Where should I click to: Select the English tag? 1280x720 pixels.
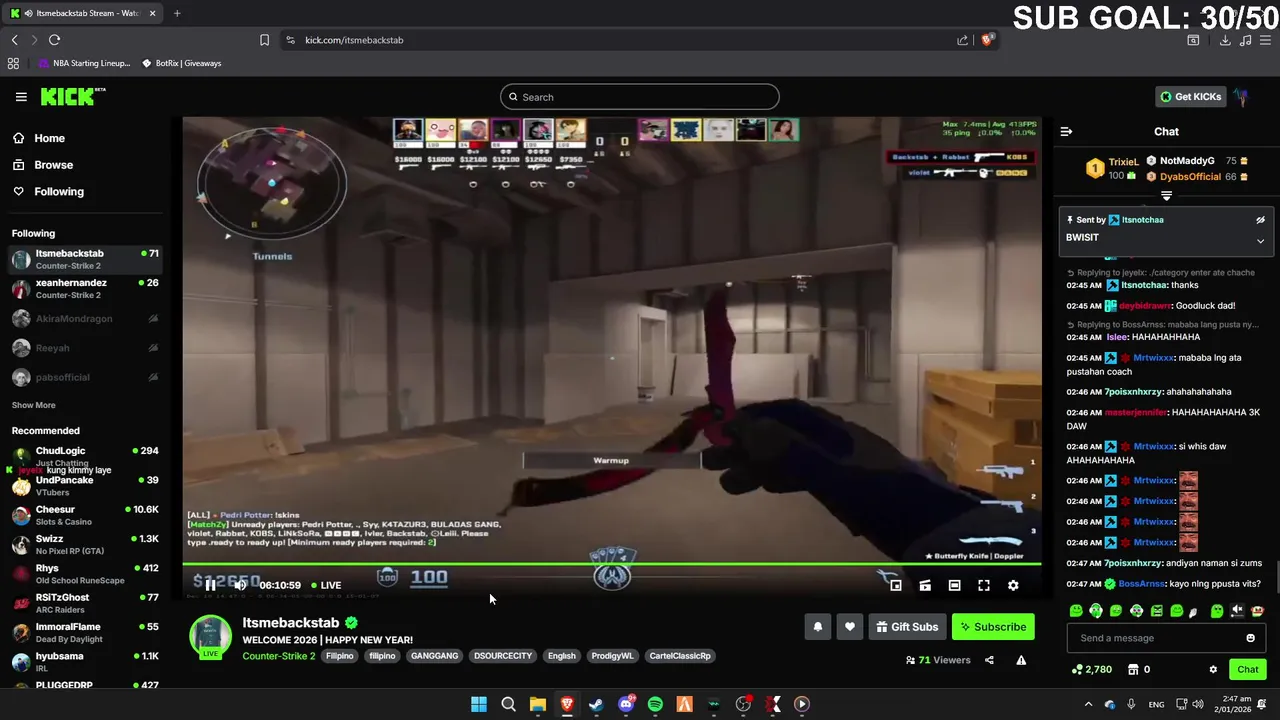click(561, 656)
